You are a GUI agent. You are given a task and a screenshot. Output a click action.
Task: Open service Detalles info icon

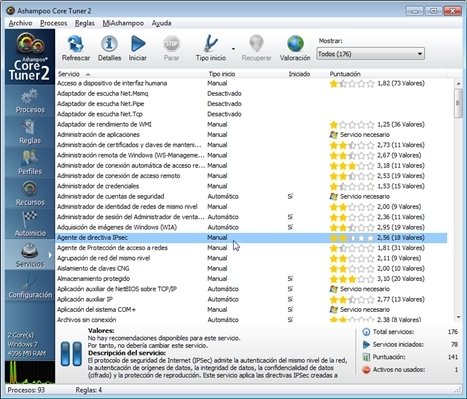click(109, 44)
